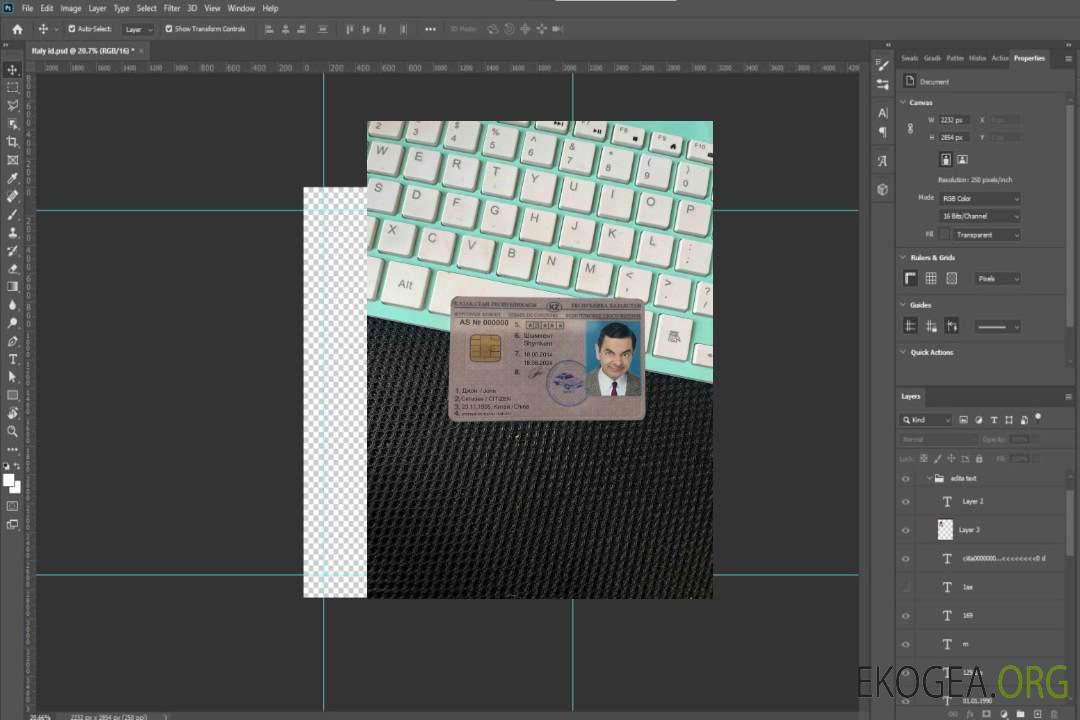The height and width of the screenshot is (720, 1080).
Task: Select the Zoom tool
Action: point(12,431)
